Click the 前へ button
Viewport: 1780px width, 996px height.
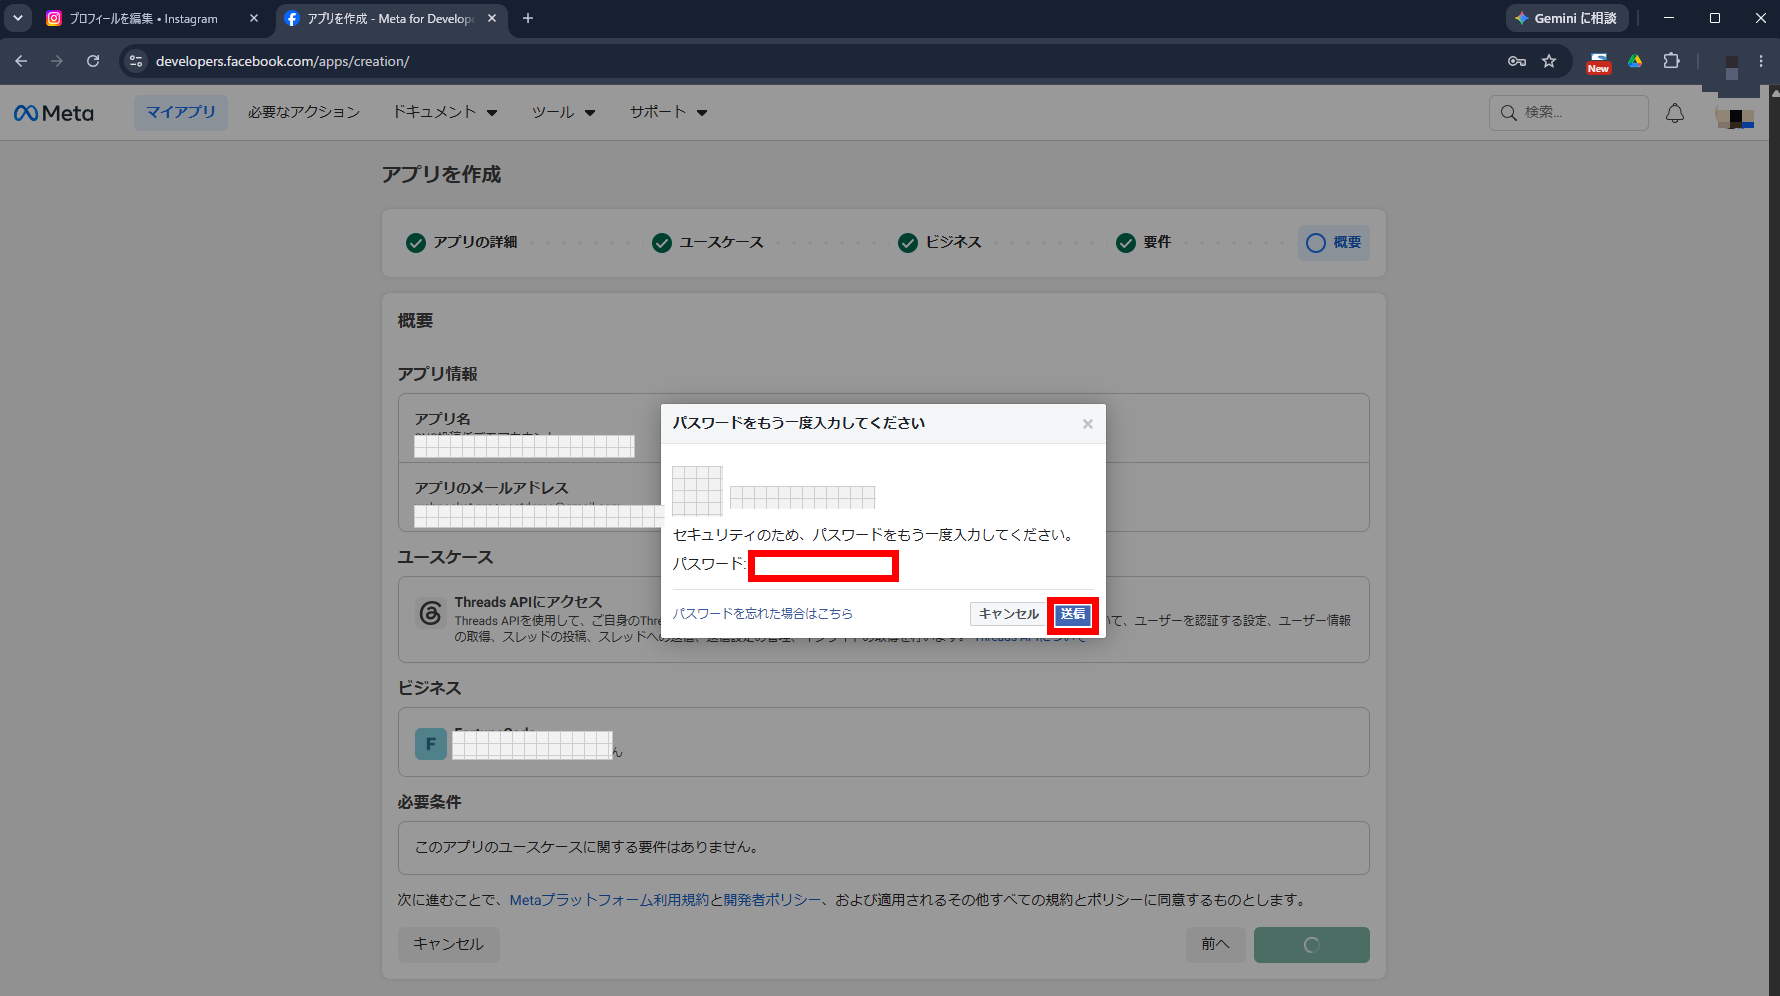point(1216,944)
